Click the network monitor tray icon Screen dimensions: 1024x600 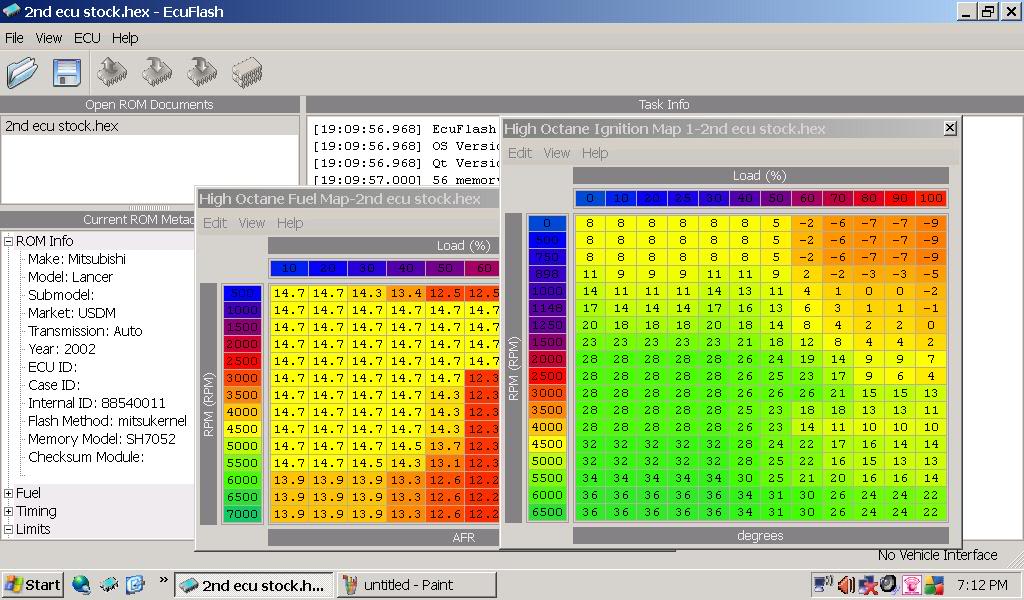coord(823,584)
